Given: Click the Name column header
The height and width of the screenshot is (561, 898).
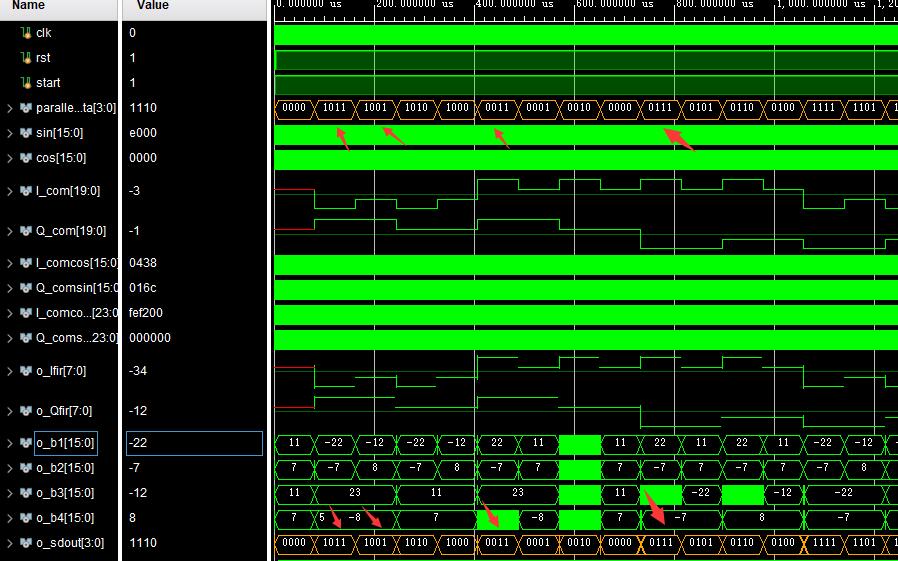Looking at the screenshot, I should 28,5.
